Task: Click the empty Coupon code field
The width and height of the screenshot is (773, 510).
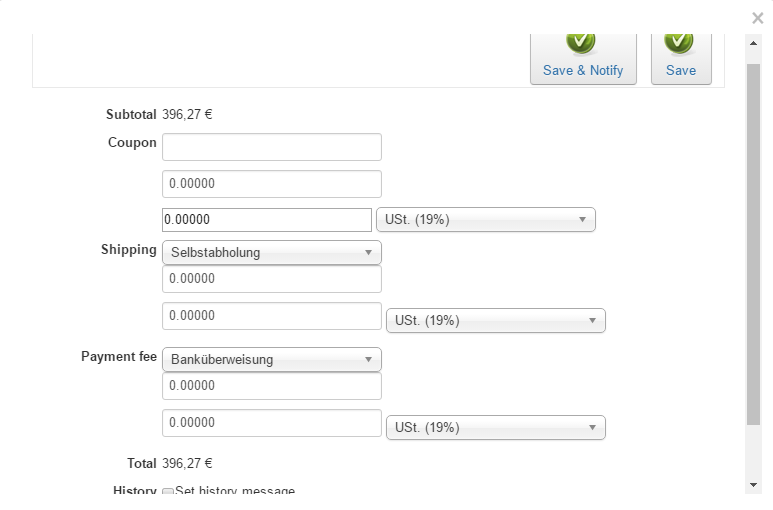Action: [x=271, y=147]
